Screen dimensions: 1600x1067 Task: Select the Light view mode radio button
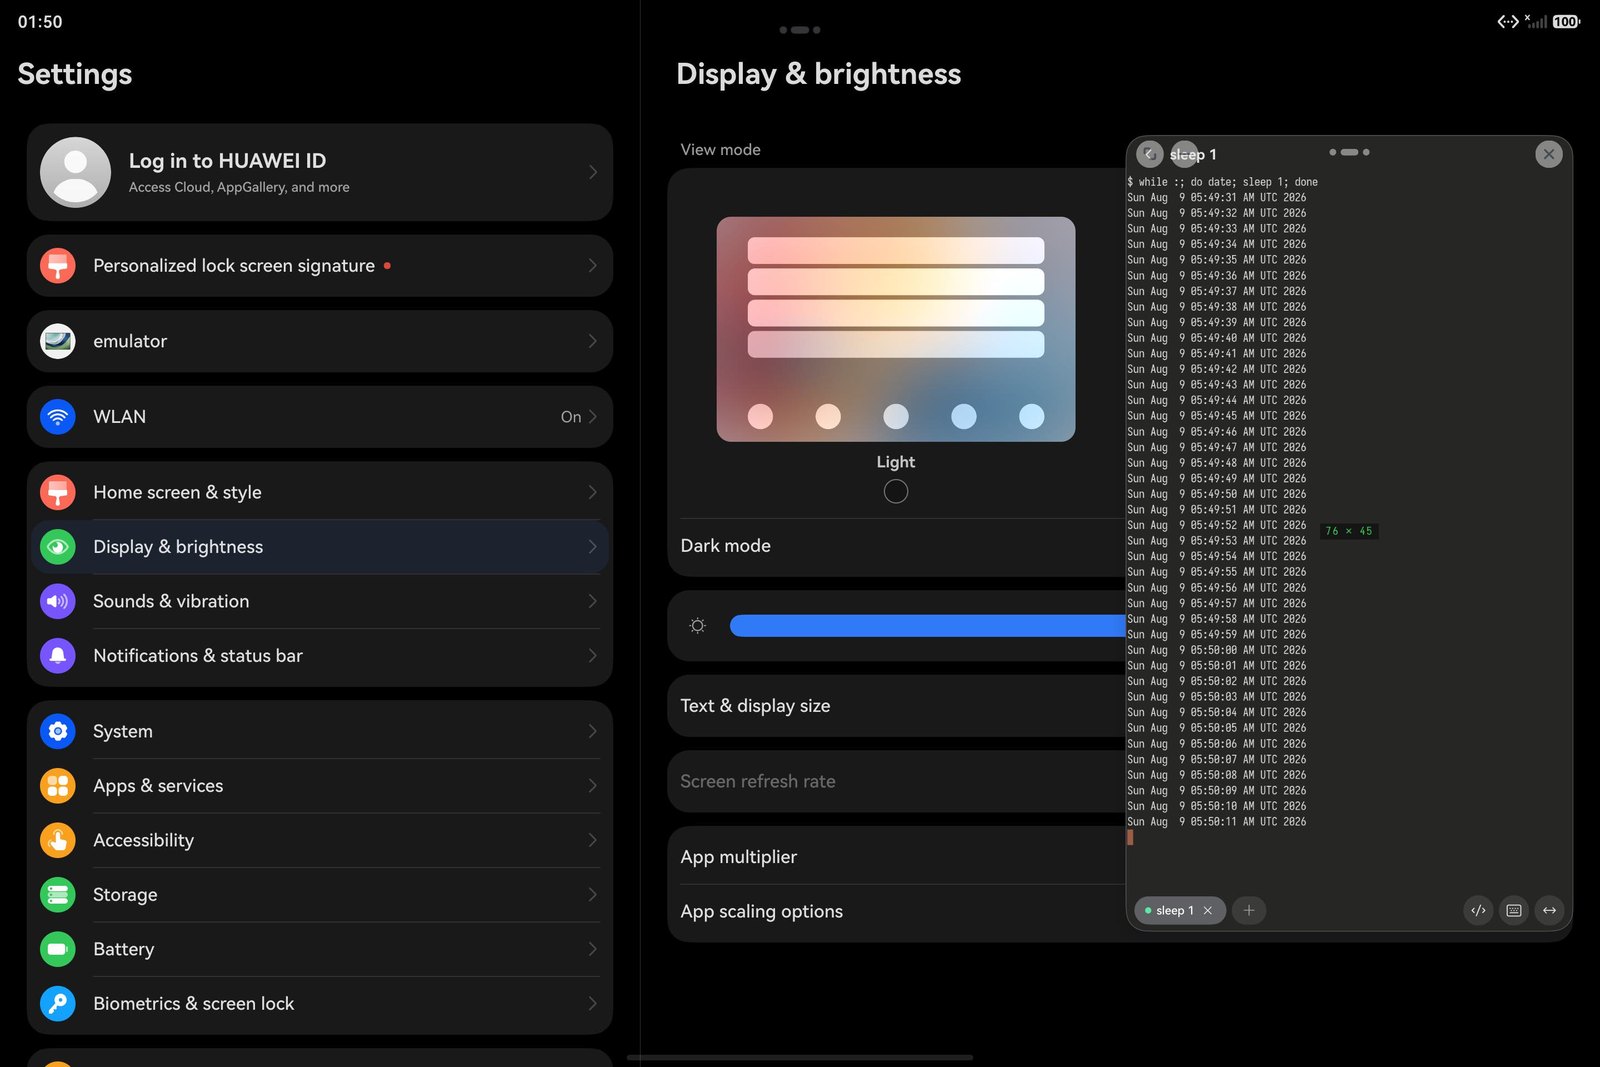click(896, 491)
